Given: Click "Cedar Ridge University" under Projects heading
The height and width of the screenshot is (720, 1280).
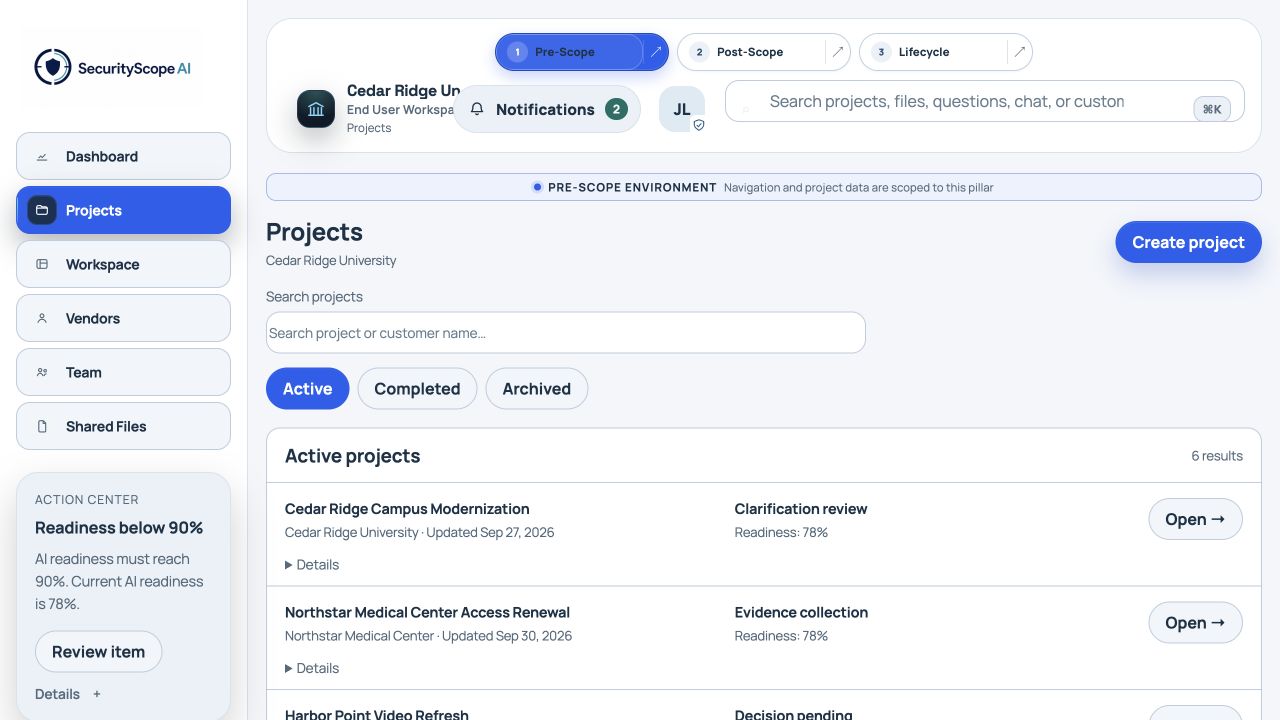Looking at the screenshot, I should click(331, 261).
